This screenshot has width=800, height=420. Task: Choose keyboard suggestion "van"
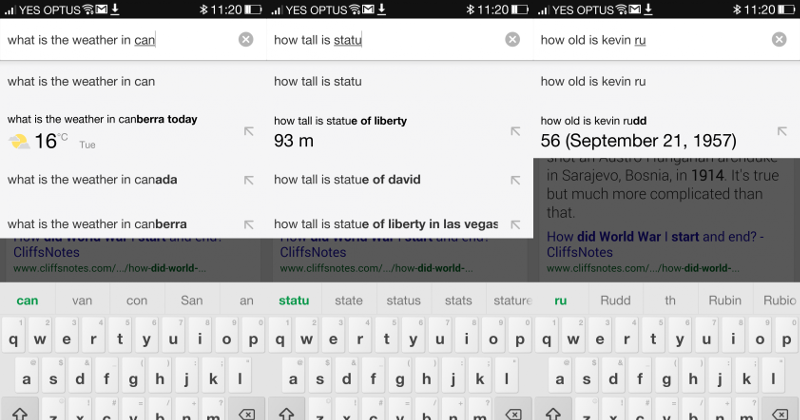(x=82, y=300)
